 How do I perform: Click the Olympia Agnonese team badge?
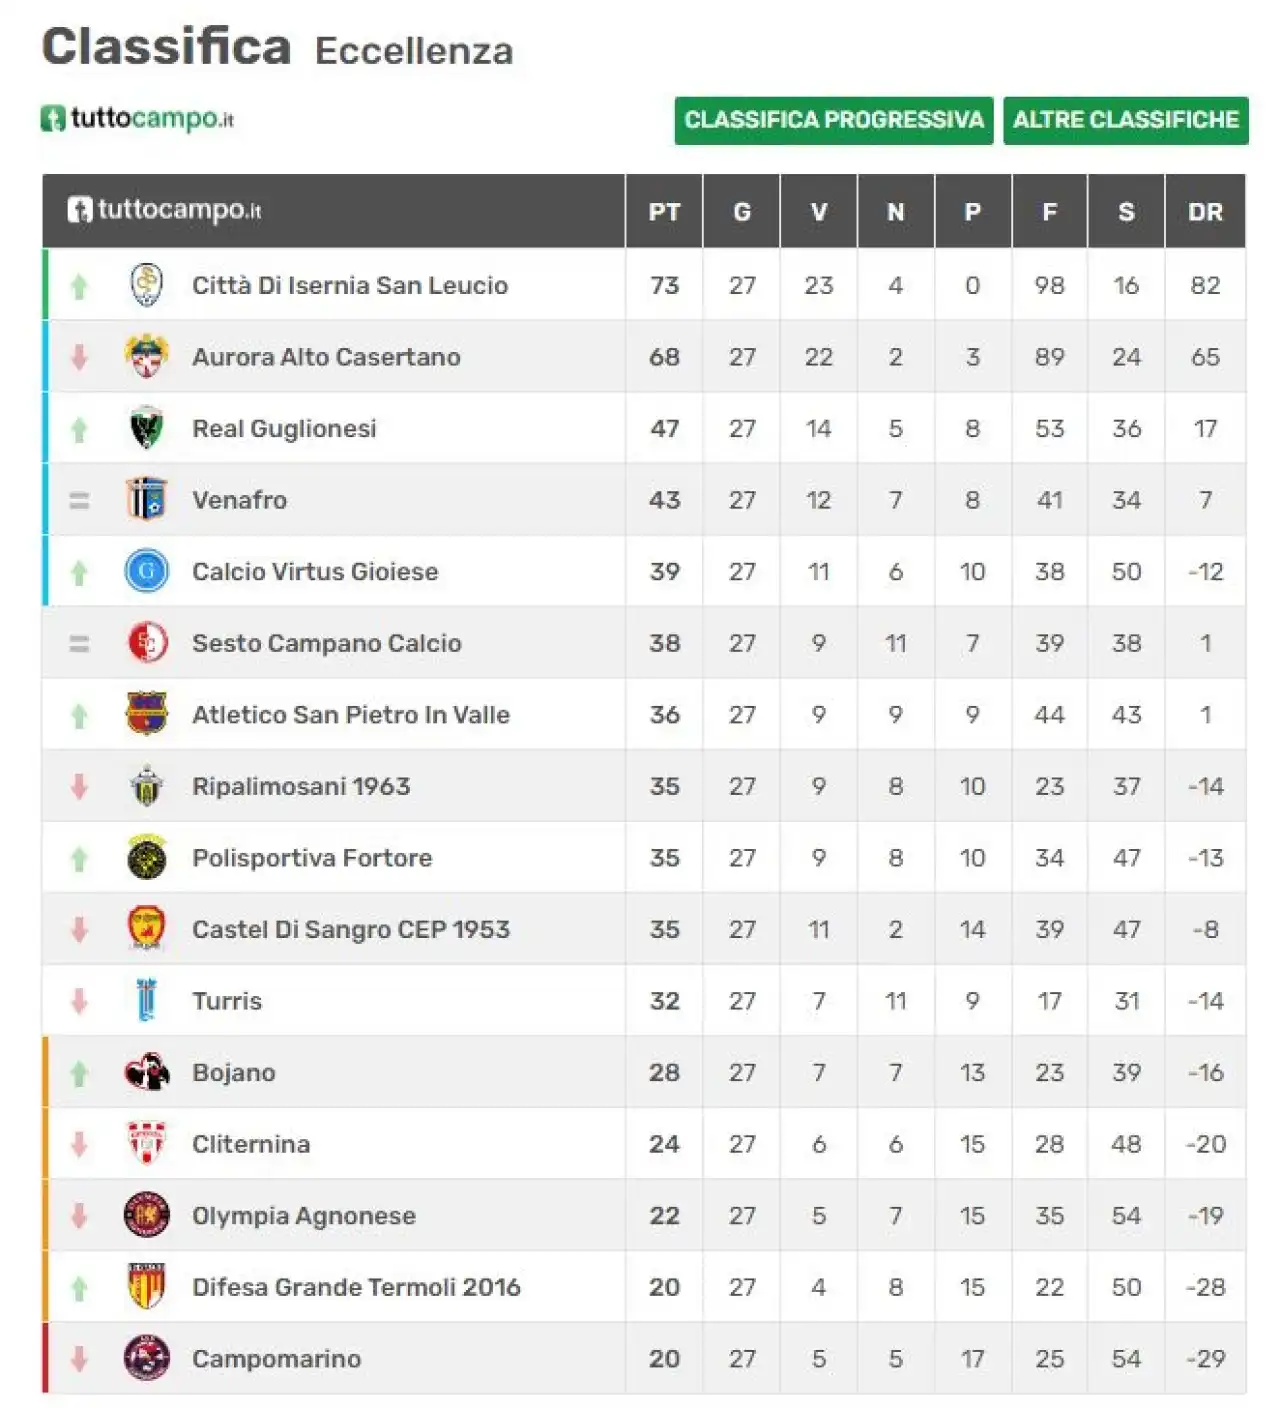(x=147, y=1215)
